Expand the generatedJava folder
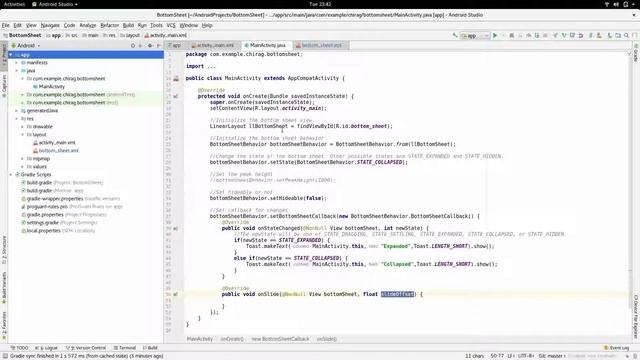Screen dimensions: 640x360 (17, 111)
